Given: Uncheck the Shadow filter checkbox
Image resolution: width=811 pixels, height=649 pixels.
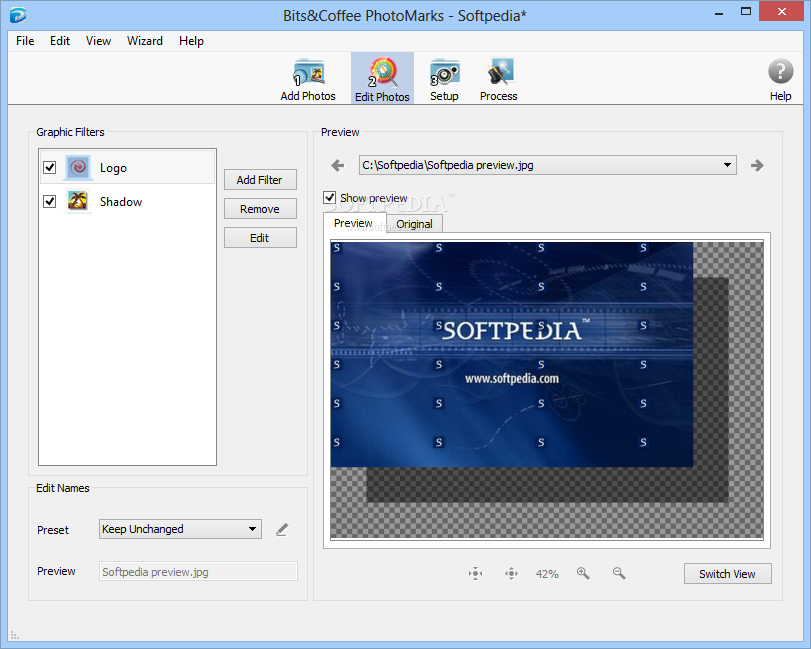Looking at the screenshot, I should click(x=50, y=201).
